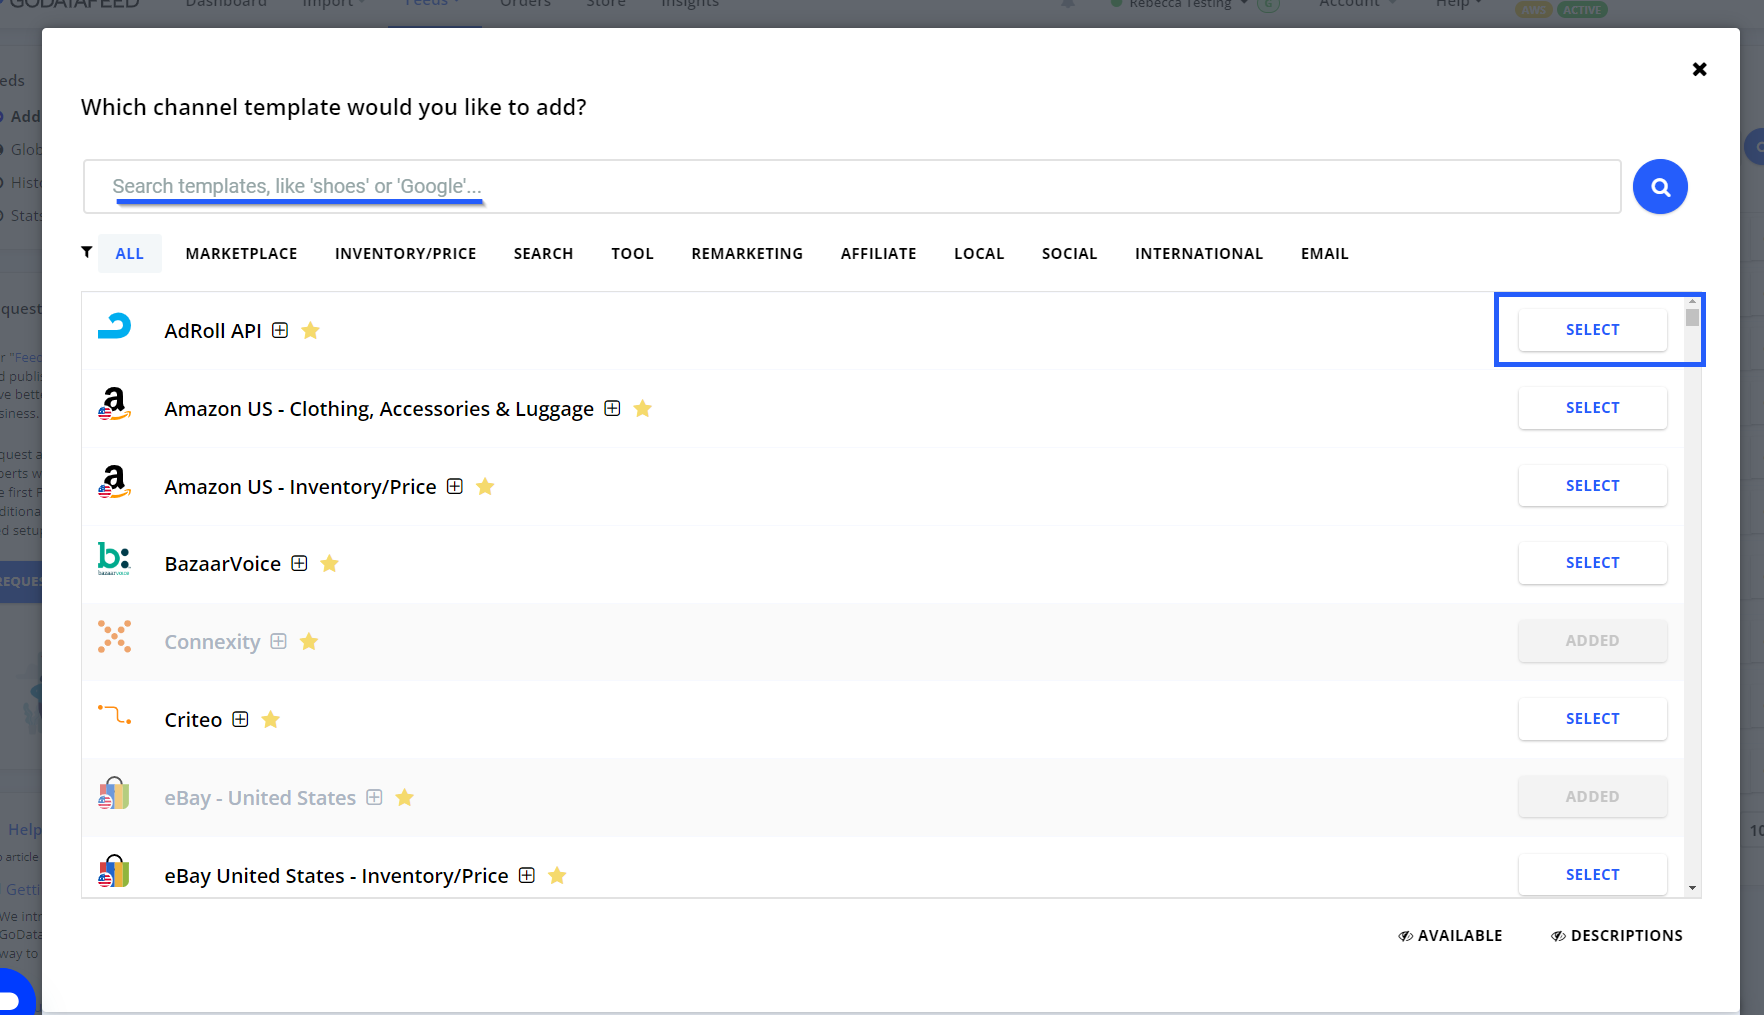Switch to the EMAIL tab
This screenshot has height=1015, width=1764.
(1324, 254)
